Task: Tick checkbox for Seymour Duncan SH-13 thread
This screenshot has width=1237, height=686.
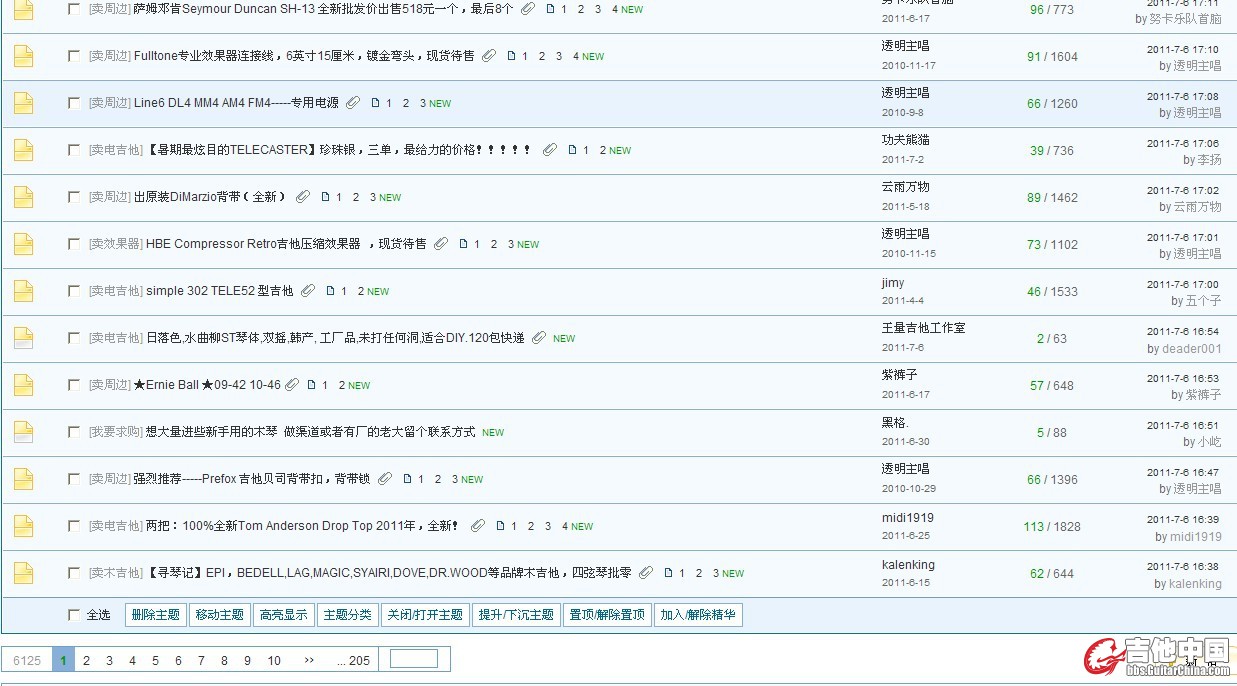Action: (74, 9)
